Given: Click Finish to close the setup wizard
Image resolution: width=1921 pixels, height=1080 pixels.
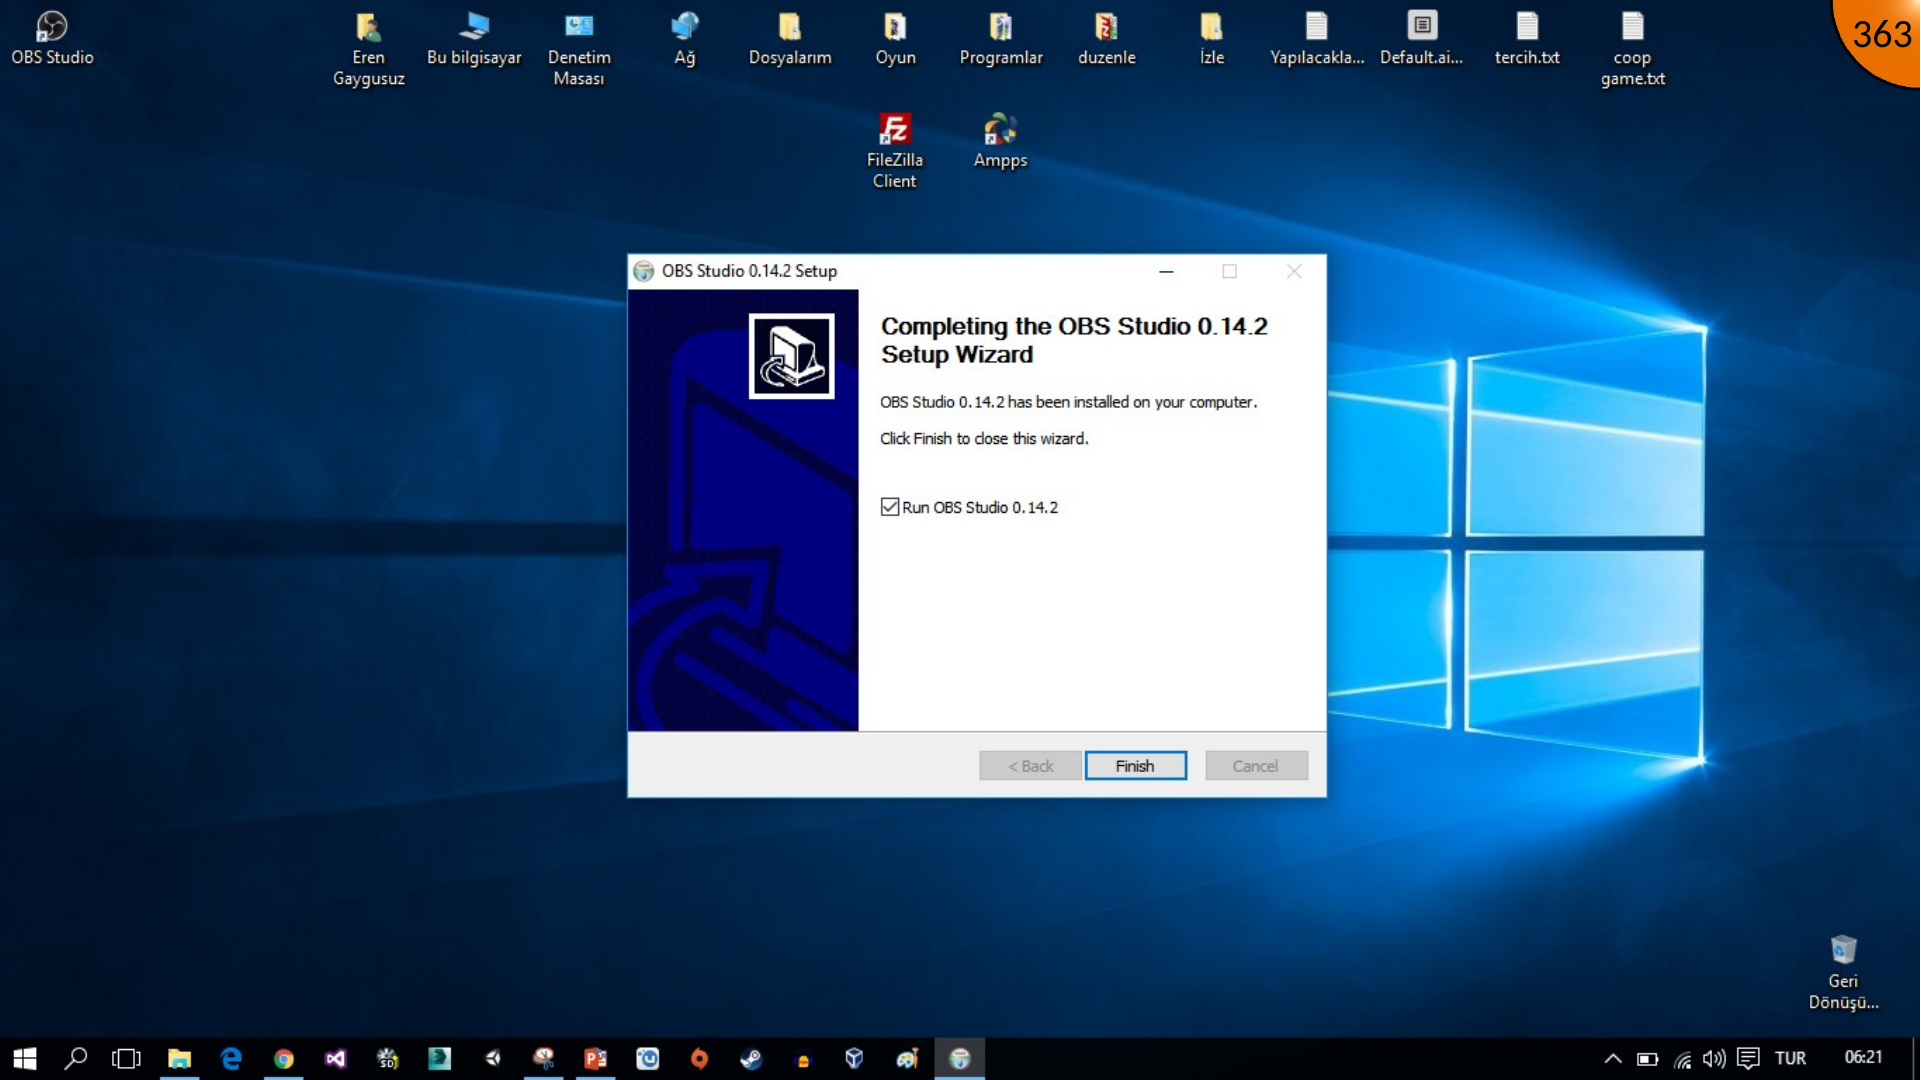Looking at the screenshot, I should 1135,766.
